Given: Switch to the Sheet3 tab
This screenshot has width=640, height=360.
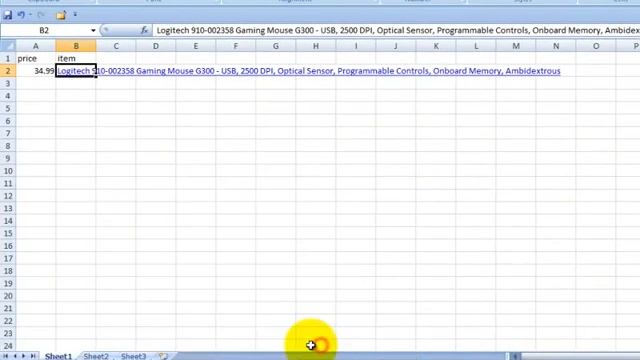Looking at the screenshot, I should 133,356.
